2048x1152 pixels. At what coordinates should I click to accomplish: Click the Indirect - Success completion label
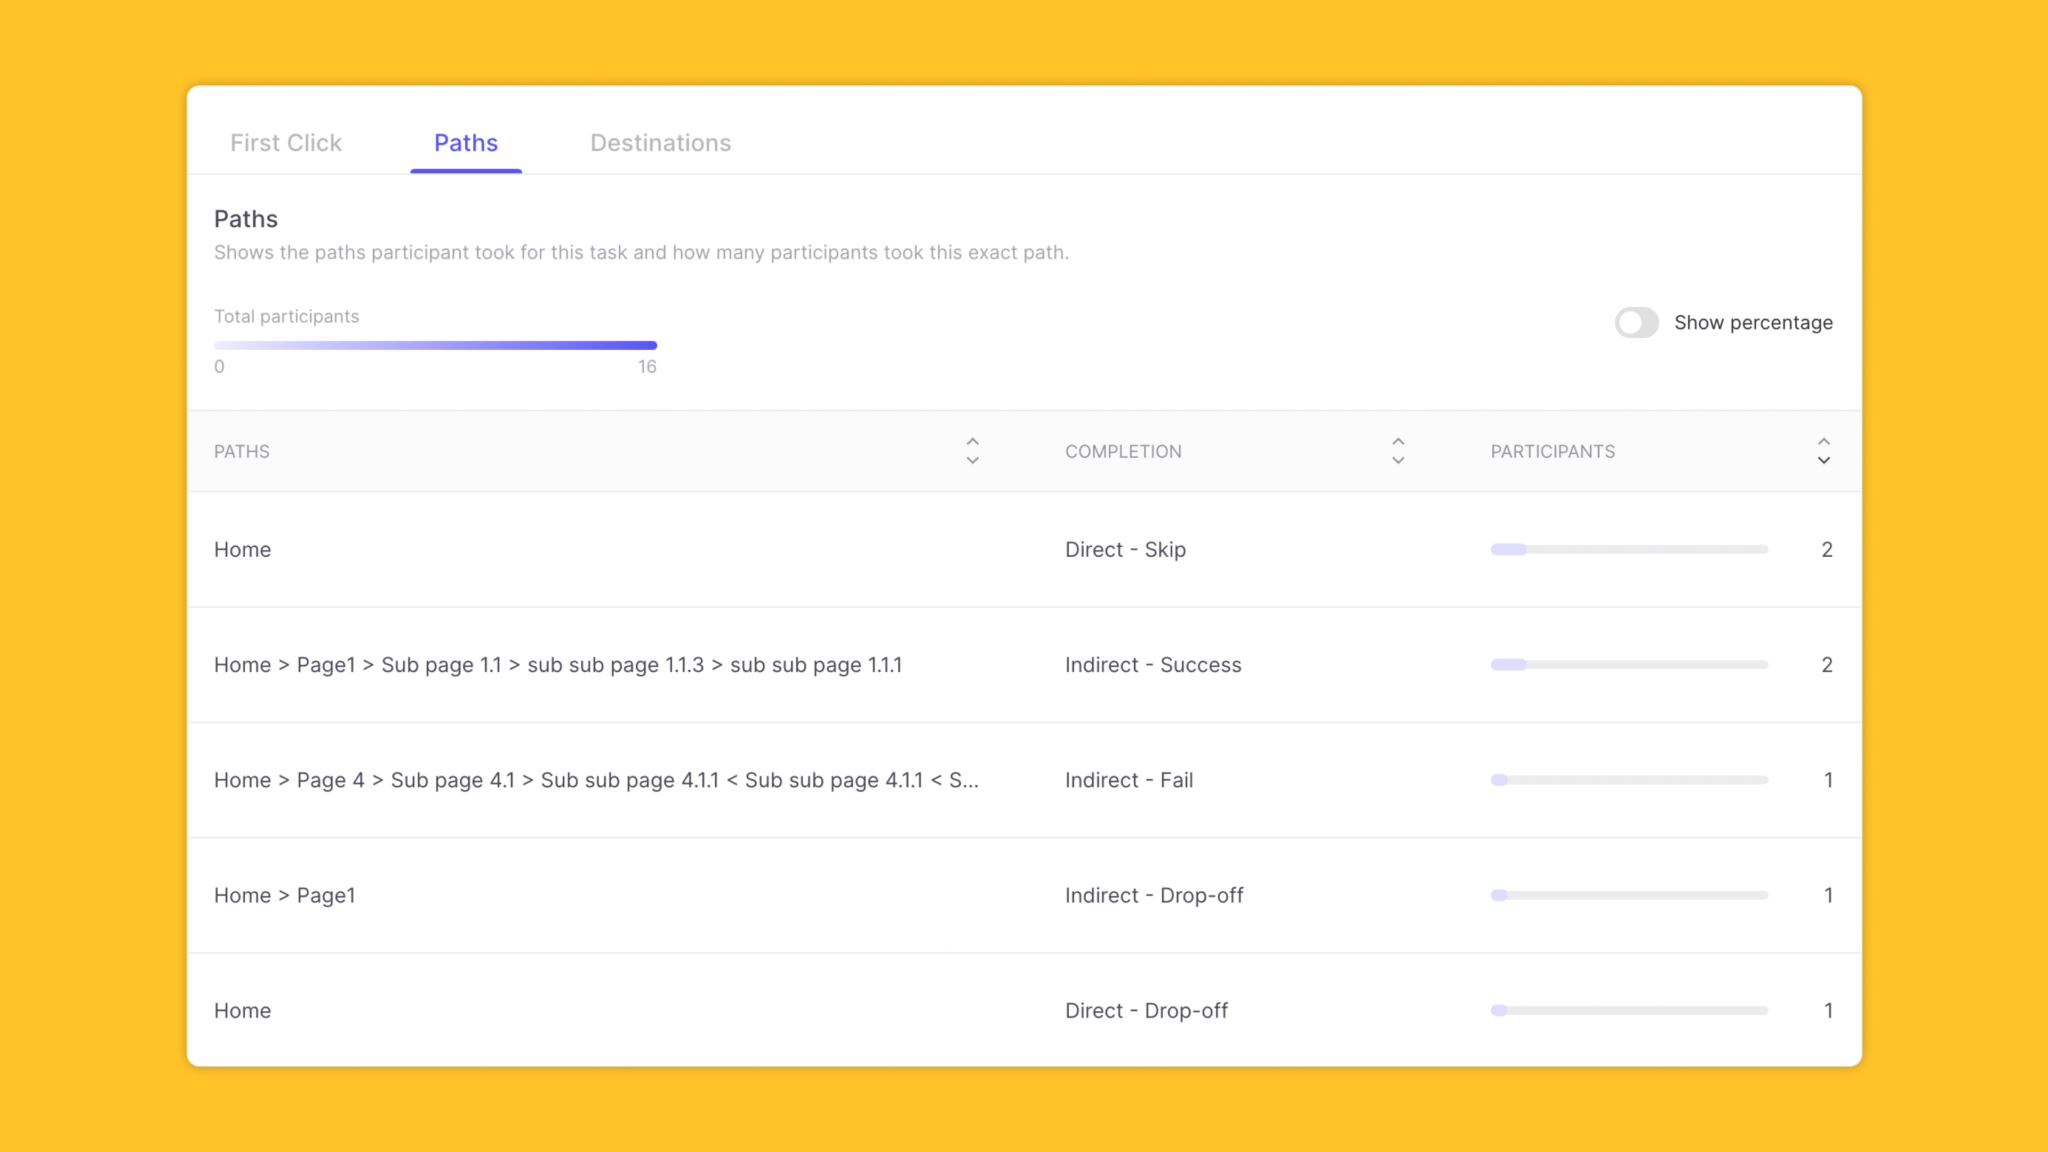click(x=1153, y=665)
